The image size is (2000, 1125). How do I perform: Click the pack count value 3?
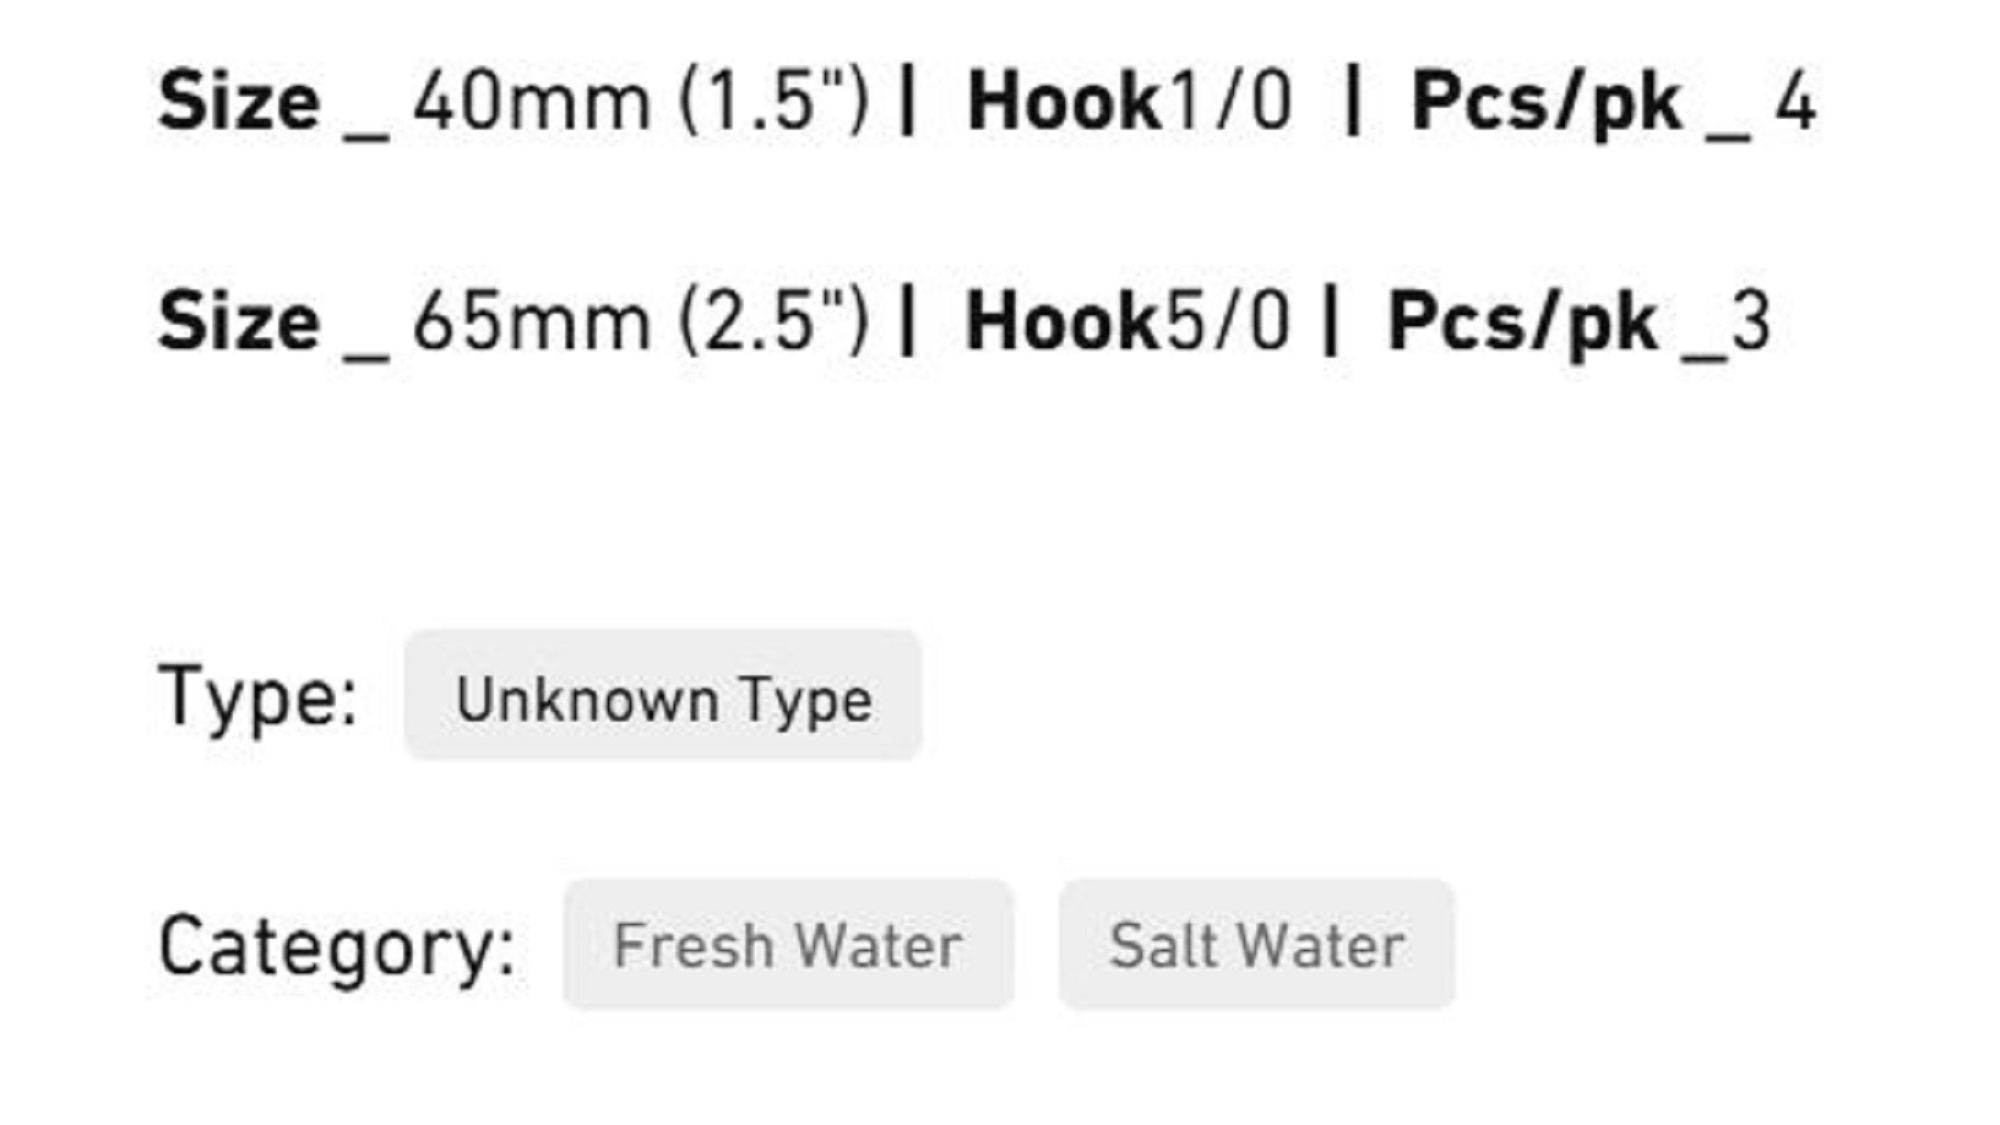click(x=1750, y=322)
